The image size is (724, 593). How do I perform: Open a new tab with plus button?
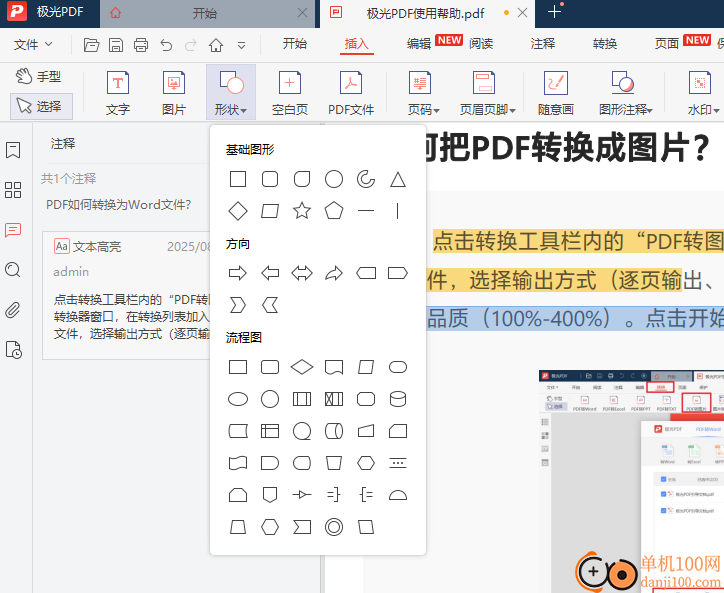[x=554, y=12]
